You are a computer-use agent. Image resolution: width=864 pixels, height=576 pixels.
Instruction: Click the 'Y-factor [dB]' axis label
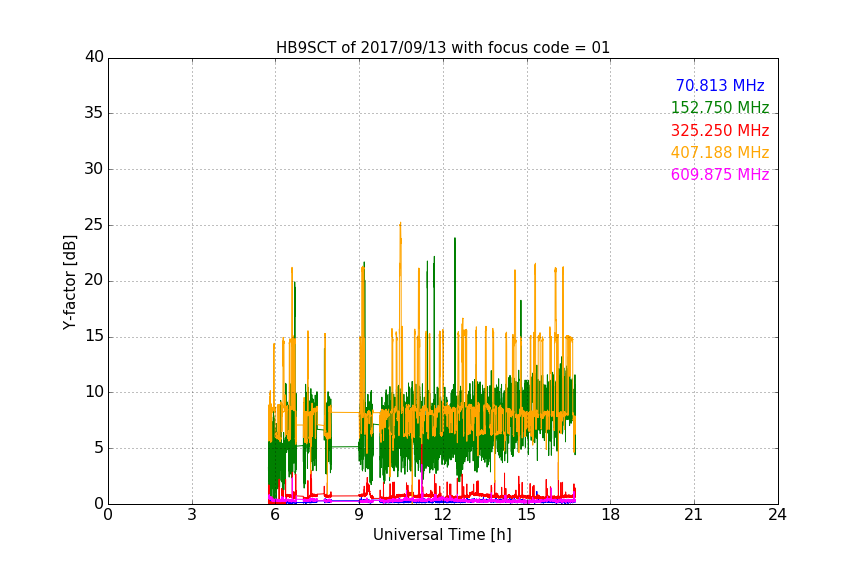70,282
